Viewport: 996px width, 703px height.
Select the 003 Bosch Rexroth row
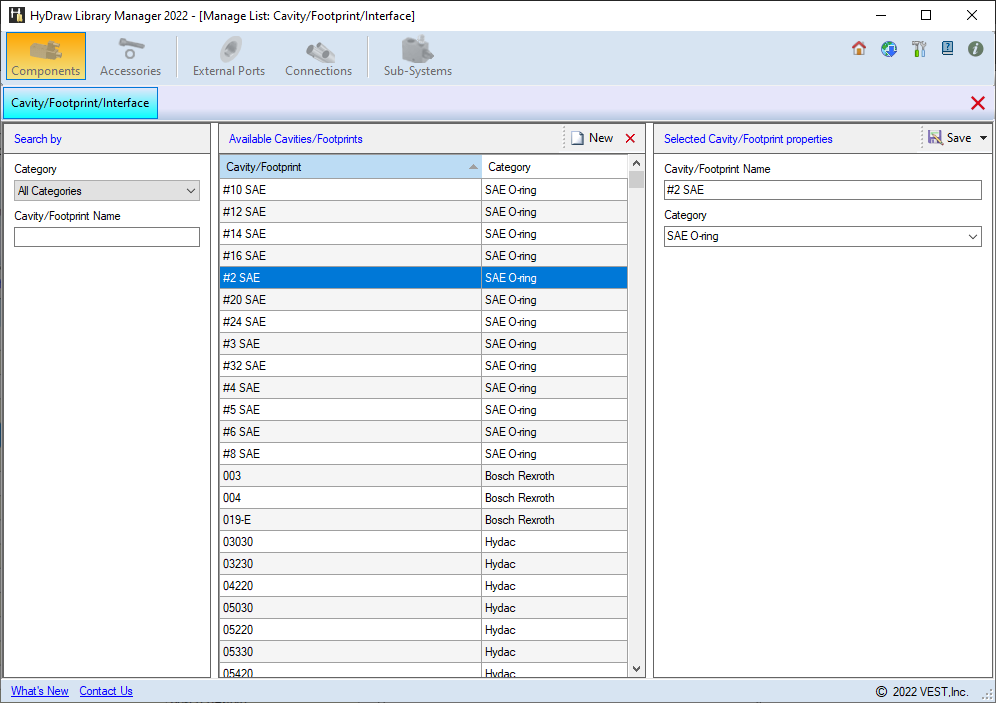(423, 476)
